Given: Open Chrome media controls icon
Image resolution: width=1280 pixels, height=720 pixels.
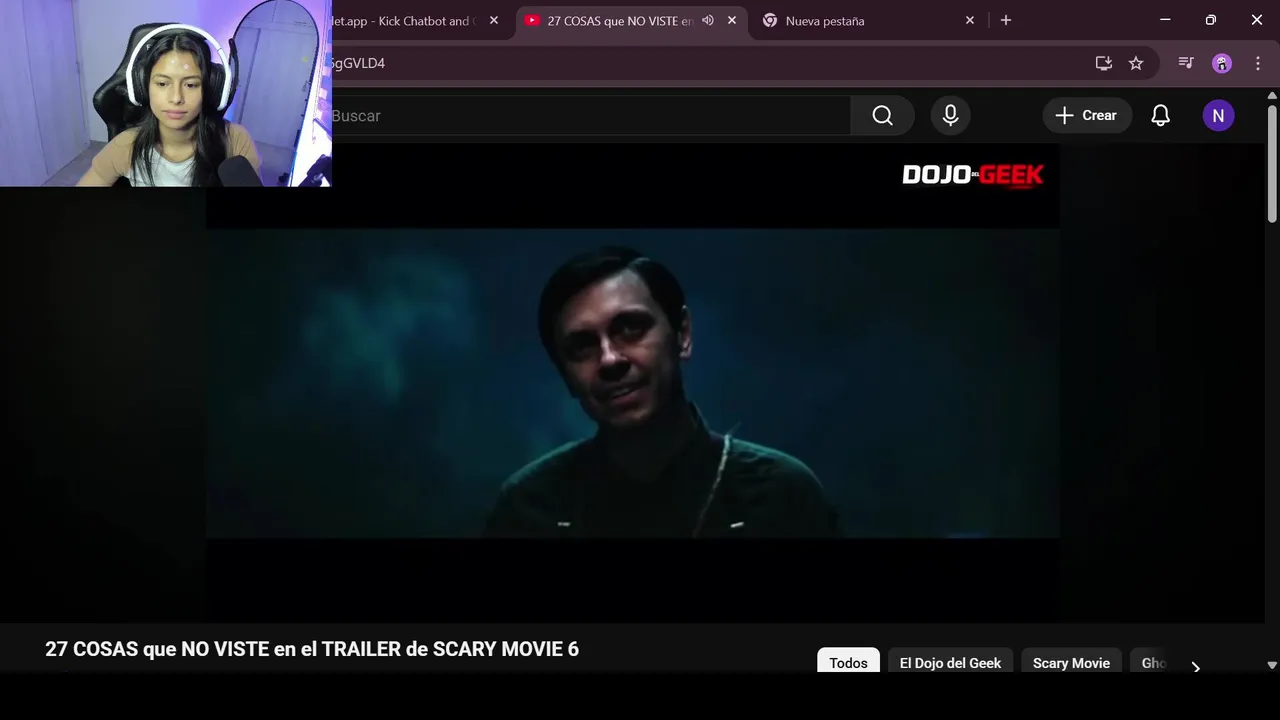Looking at the screenshot, I should (x=1186, y=63).
